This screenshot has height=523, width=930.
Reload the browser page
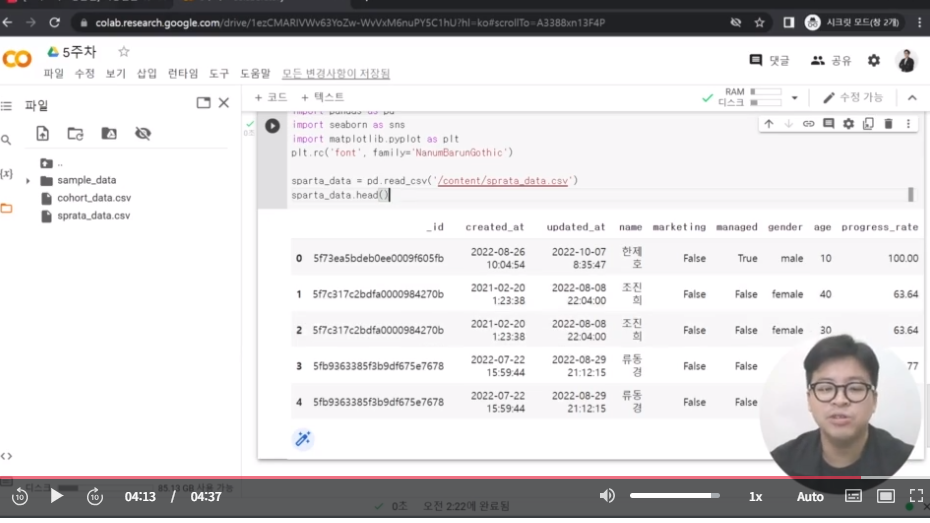tap(55, 23)
